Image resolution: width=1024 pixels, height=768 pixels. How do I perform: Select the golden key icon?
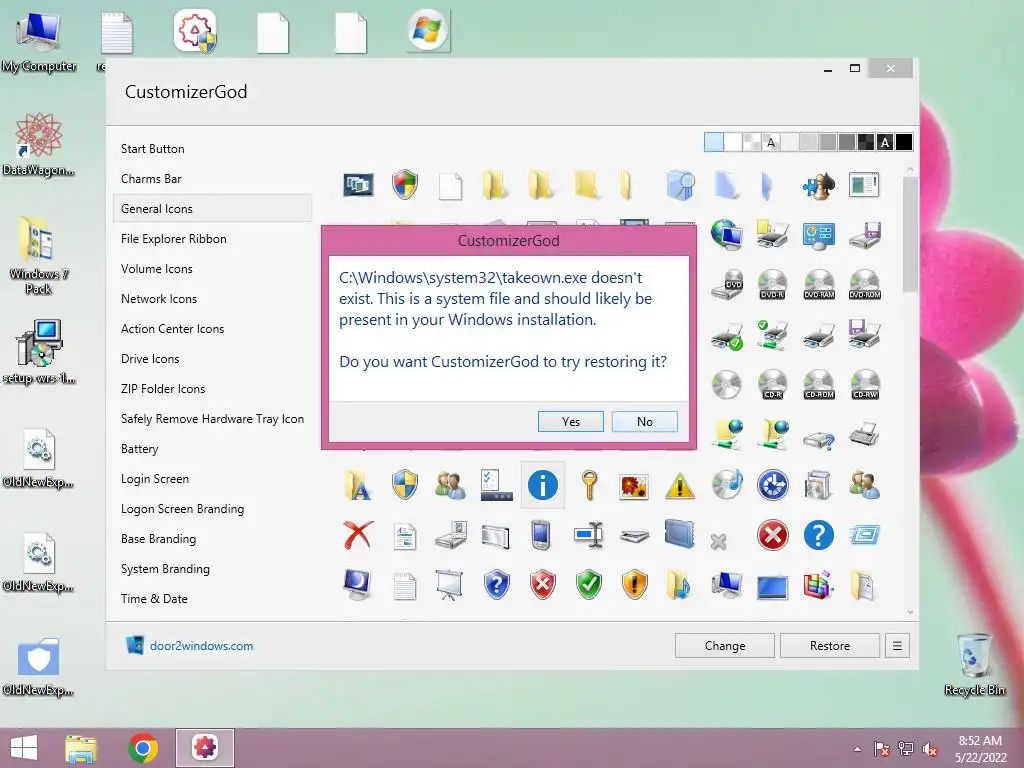(589, 485)
